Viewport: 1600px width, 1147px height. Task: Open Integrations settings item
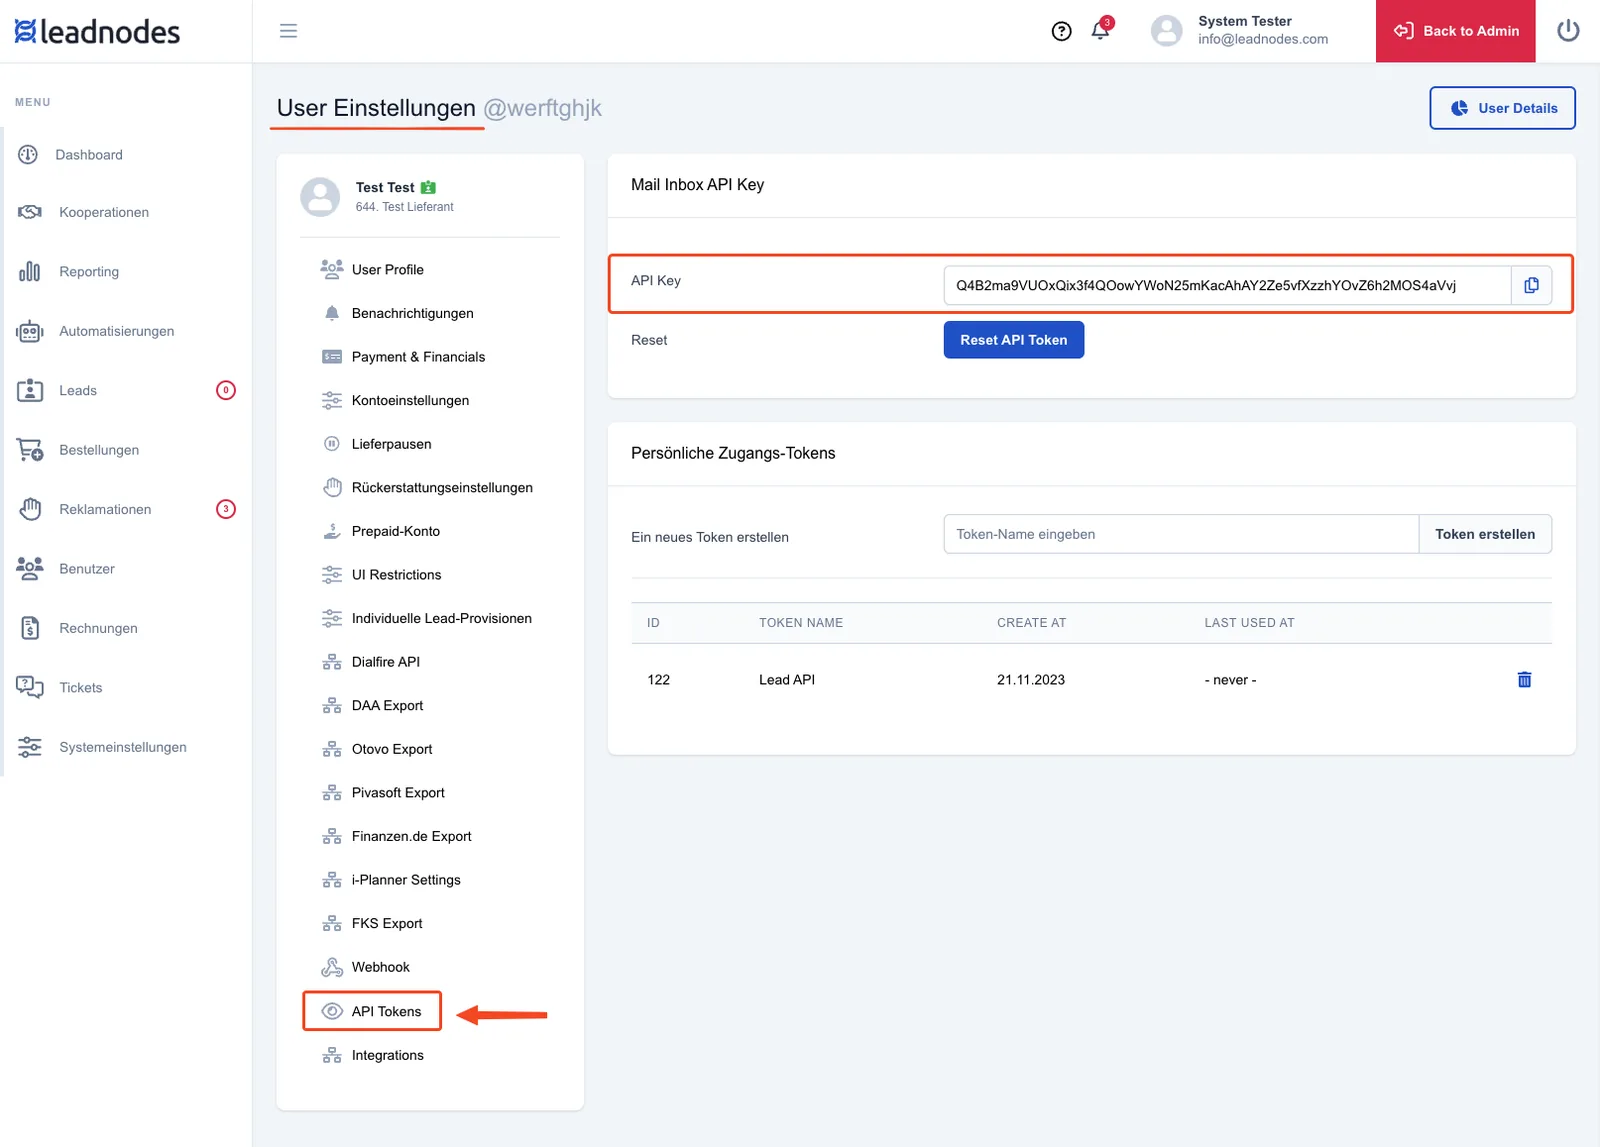(388, 1055)
